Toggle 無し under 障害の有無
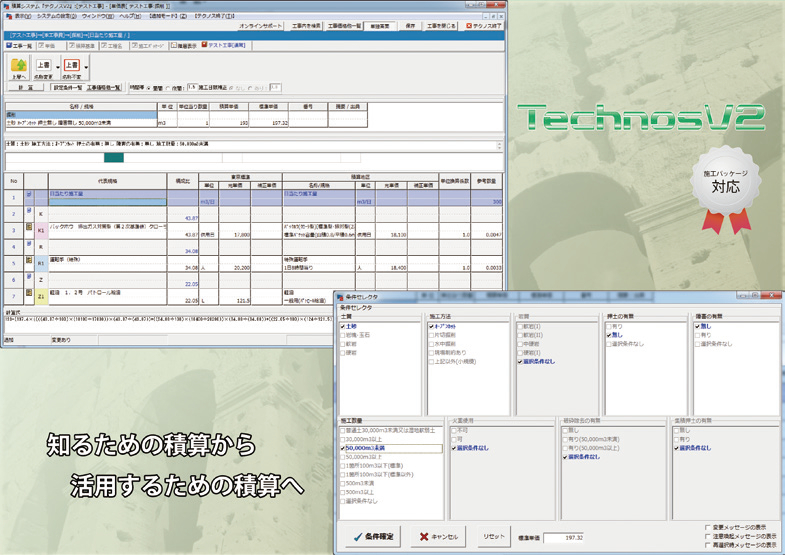This screenshot has width=785, height=555. pyautogui.click(x=697, y=326)
